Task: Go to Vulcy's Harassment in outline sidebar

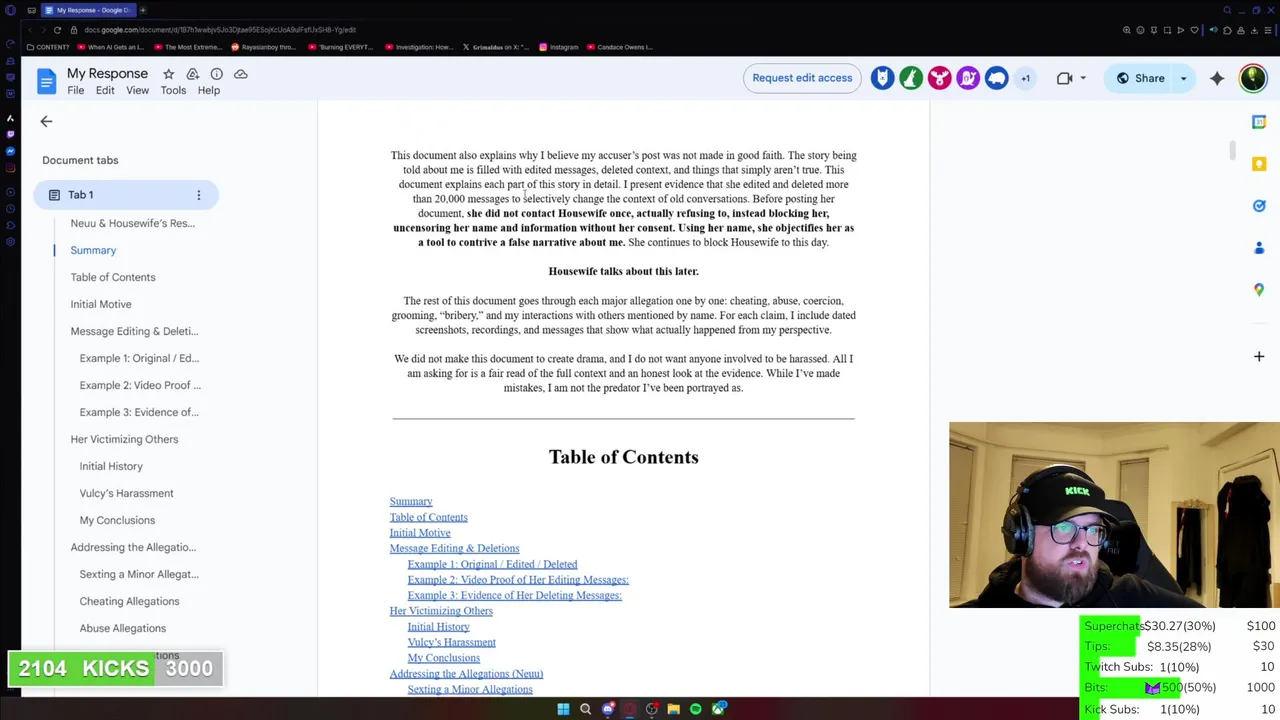Action: coord(126,493)
